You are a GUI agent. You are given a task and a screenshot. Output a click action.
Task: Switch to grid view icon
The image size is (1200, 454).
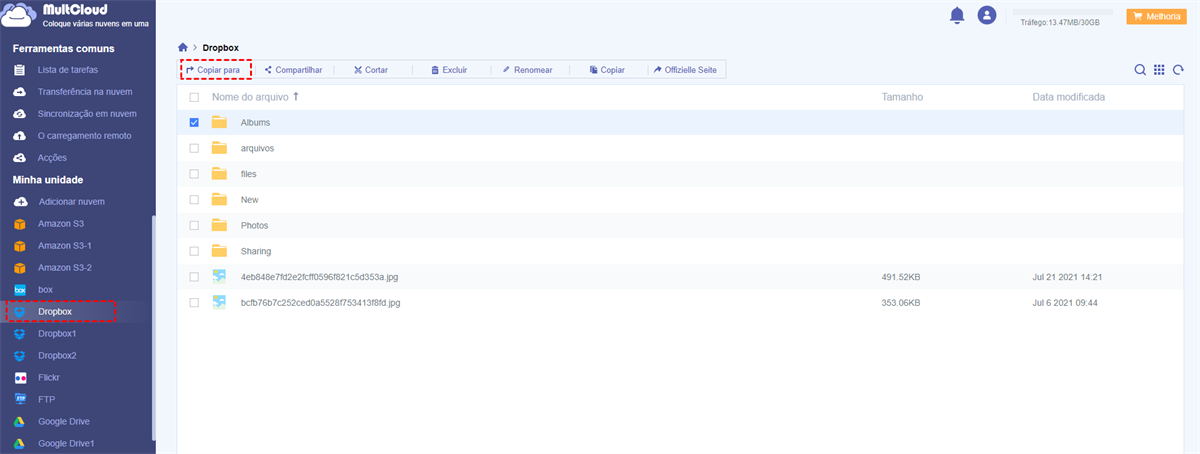[1159, 70]
